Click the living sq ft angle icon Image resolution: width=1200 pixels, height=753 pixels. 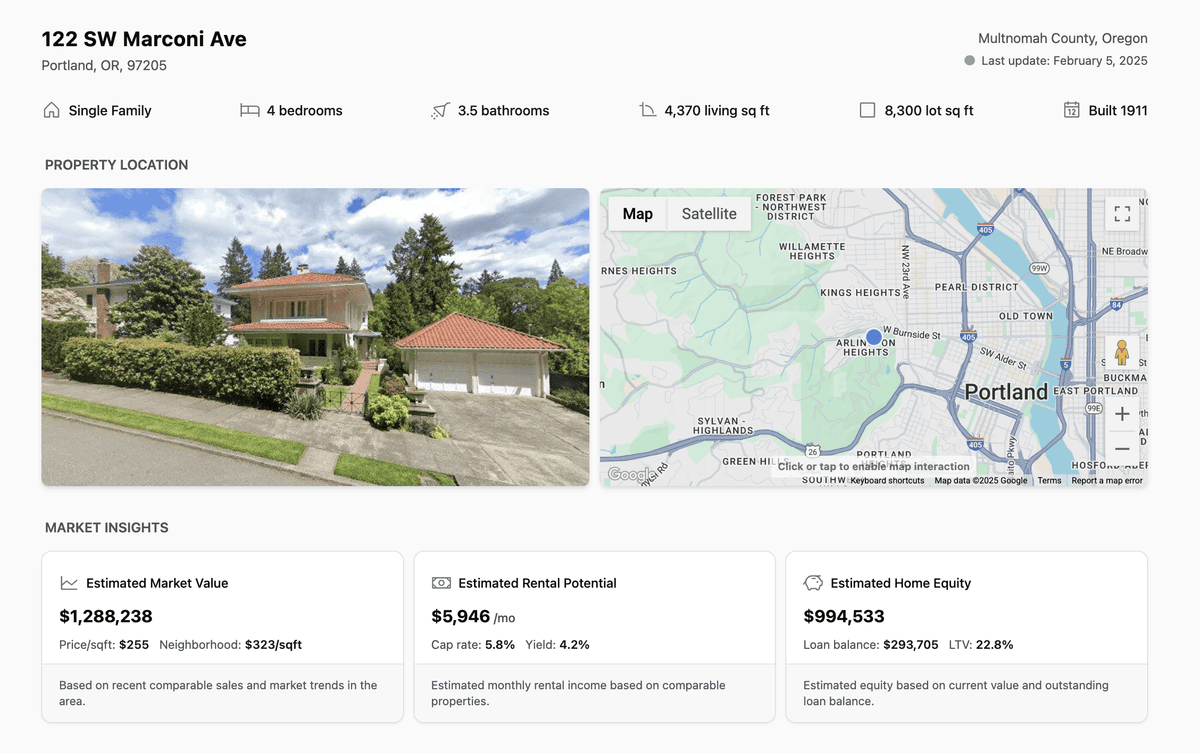click(x=647, y=110)
